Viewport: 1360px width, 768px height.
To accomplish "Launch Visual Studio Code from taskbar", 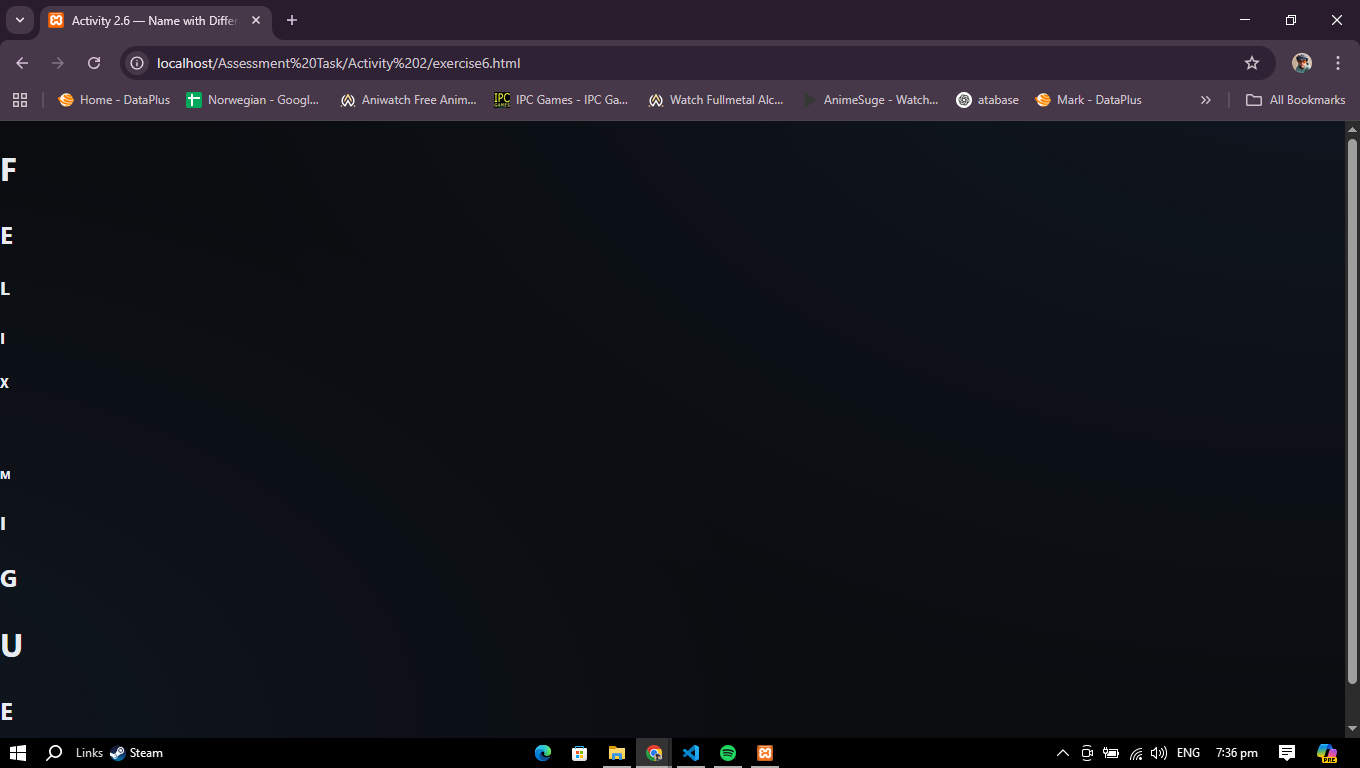I will (x=691, y=753).
